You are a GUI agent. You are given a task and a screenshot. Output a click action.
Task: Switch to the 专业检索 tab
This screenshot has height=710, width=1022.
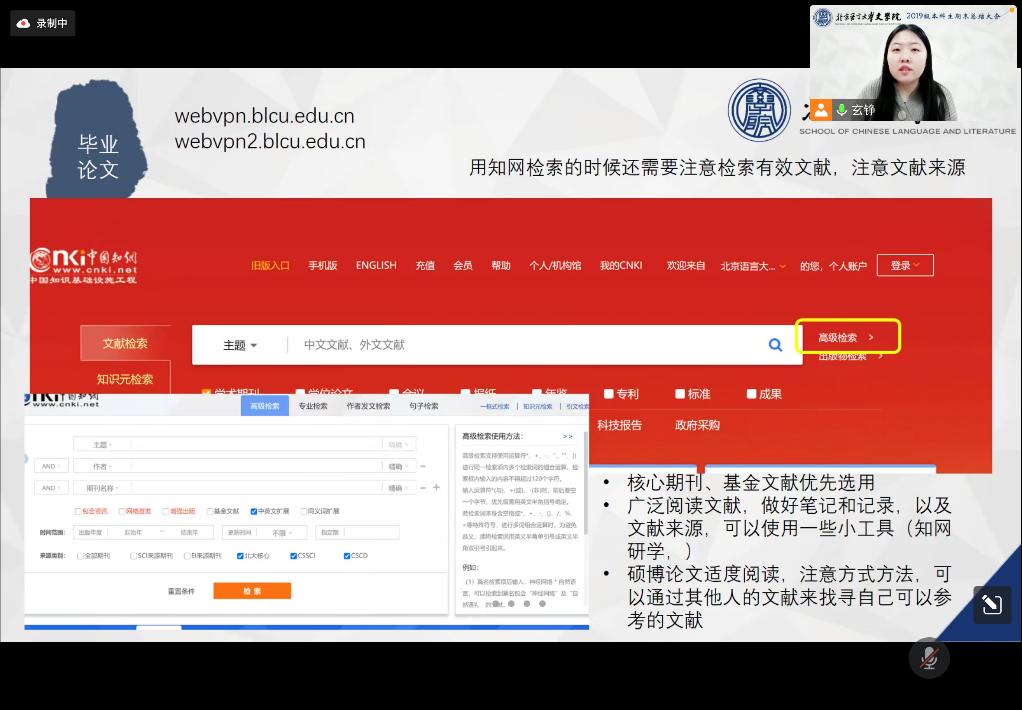click(x=313, y=406)
